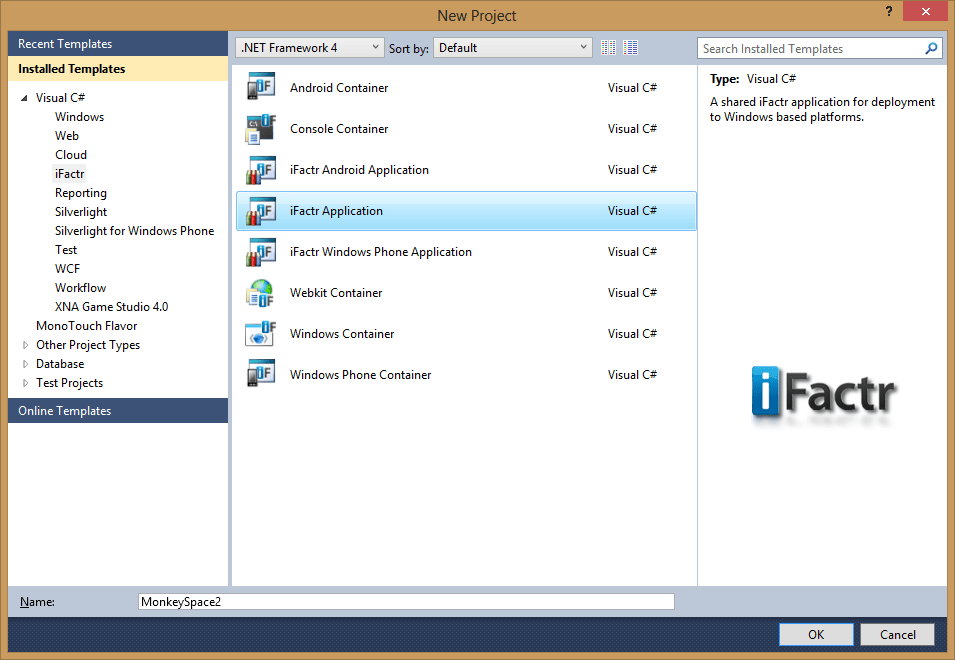Image resolution: width=955 pixels, height=660 pixels.
Task: Collapse the Visual C# tree node
Action: pos(24,98)
